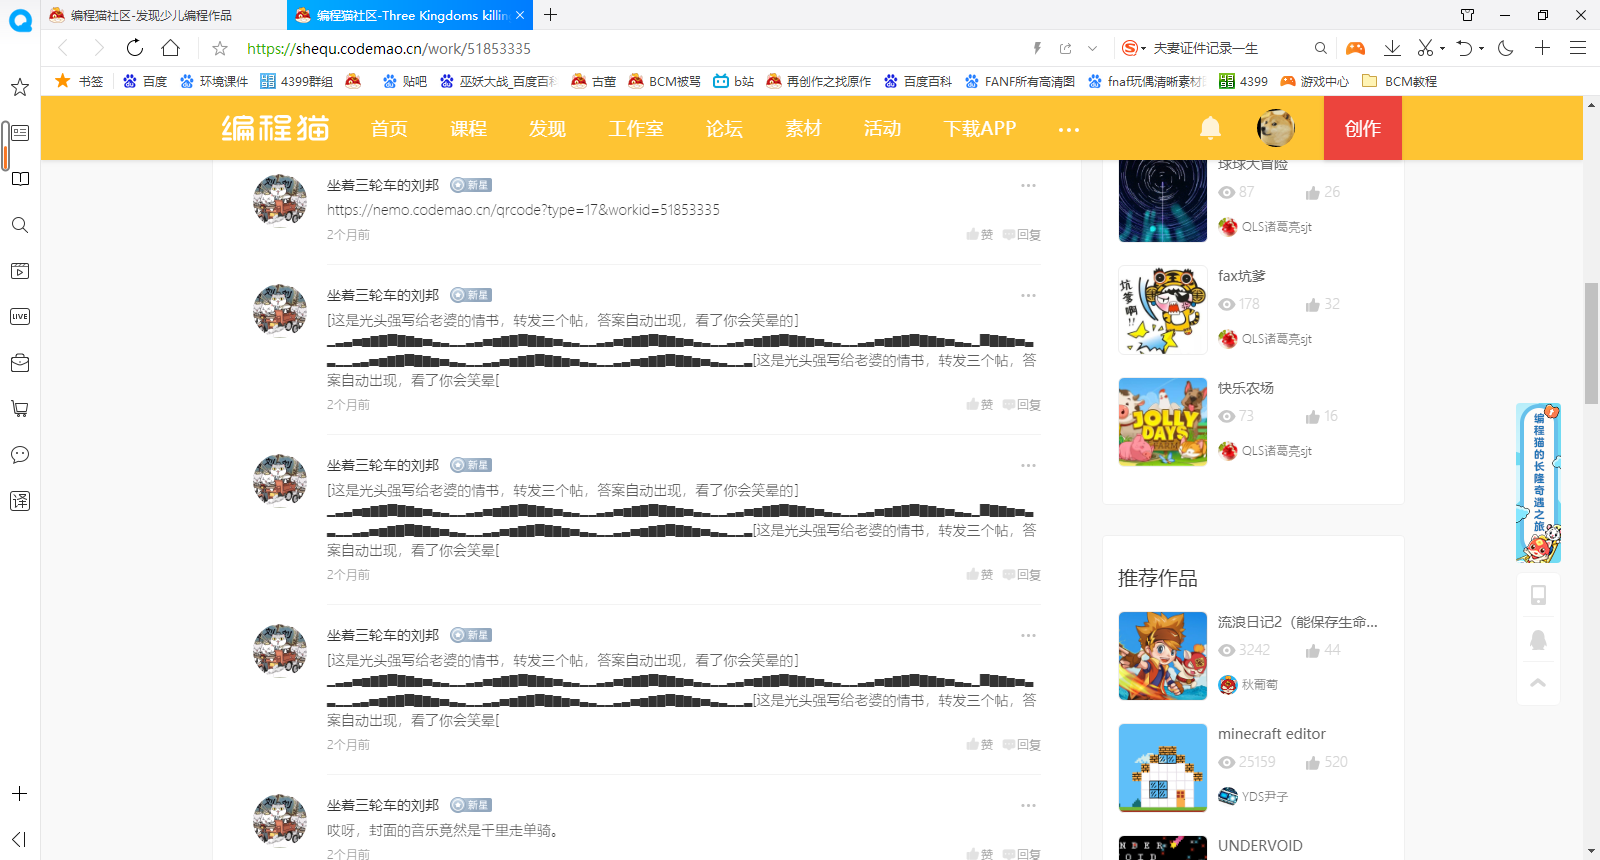Image resolution: width=1600 pixels, height=860 pixels.
Task: Go to the 首页 menu item
Action: pyautogui.click(x=389, y=128)
